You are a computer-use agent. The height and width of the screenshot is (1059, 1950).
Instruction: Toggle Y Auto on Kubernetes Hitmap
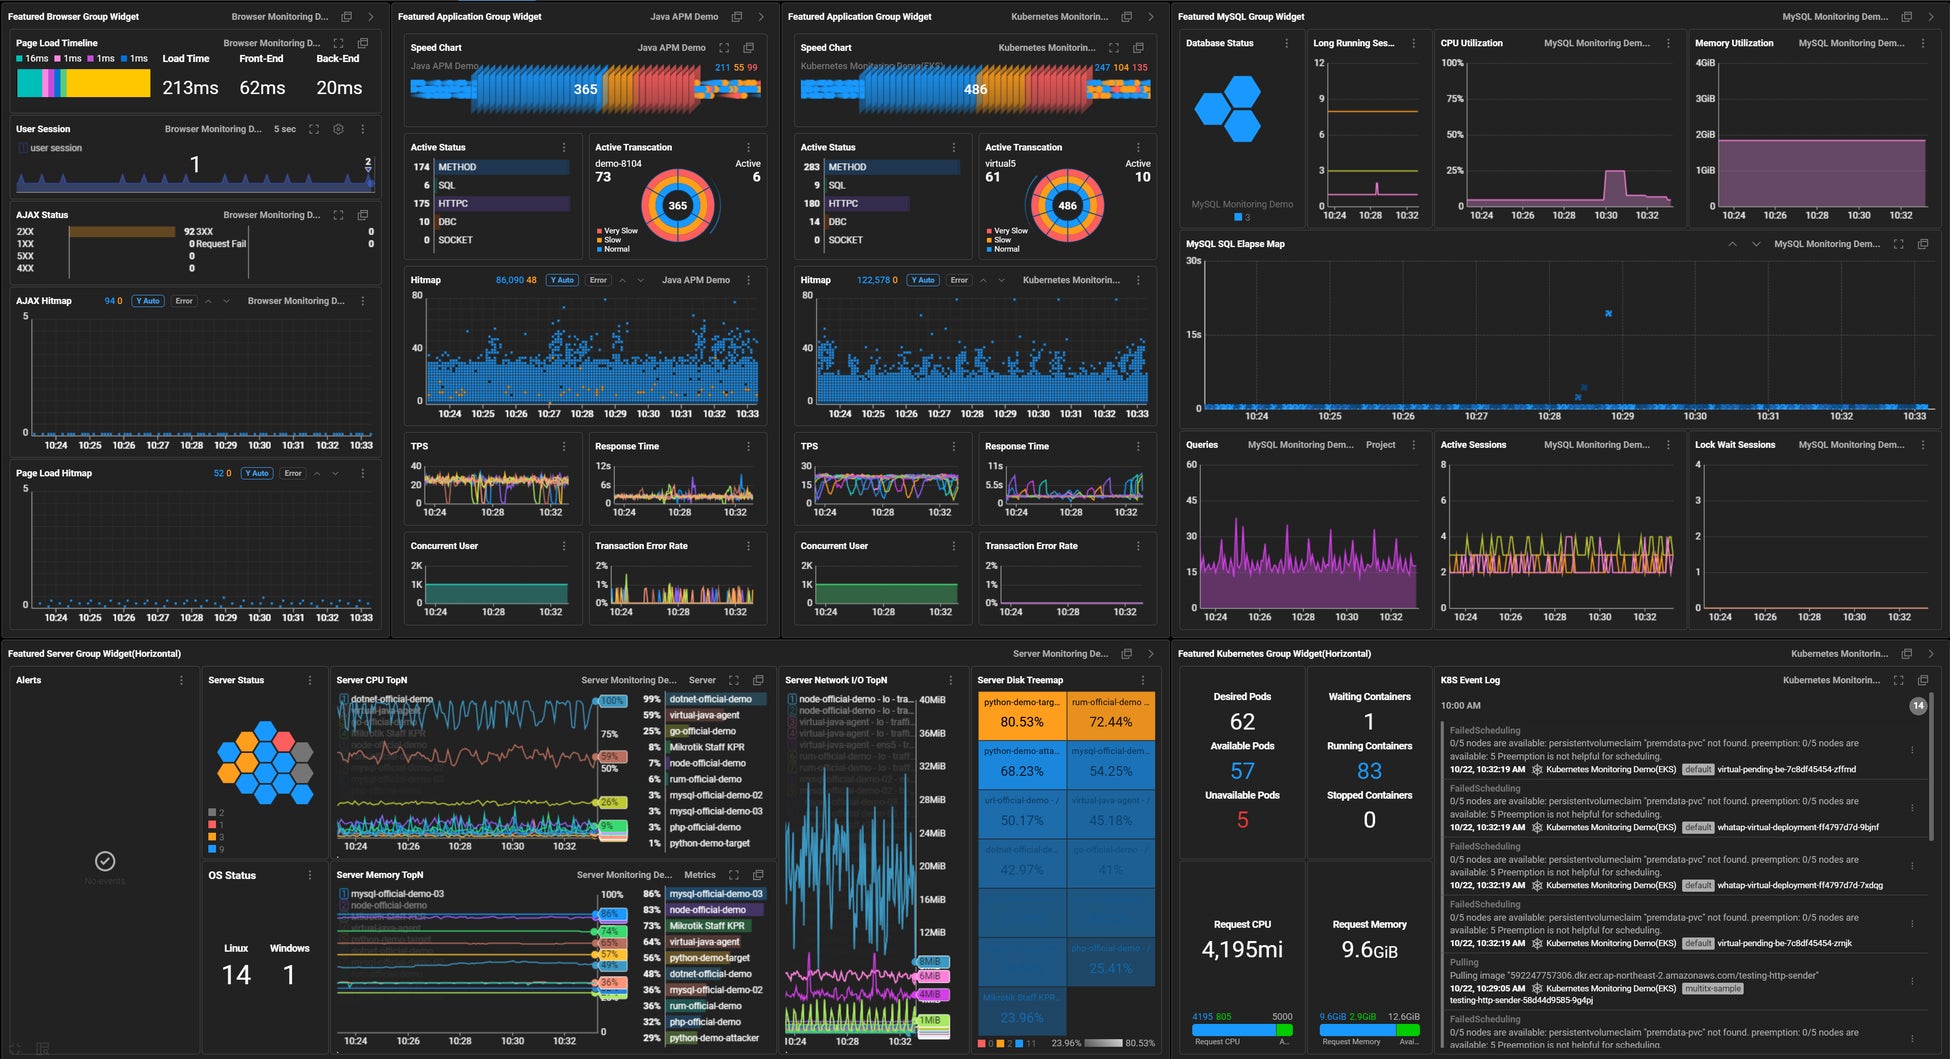[923, 280]
